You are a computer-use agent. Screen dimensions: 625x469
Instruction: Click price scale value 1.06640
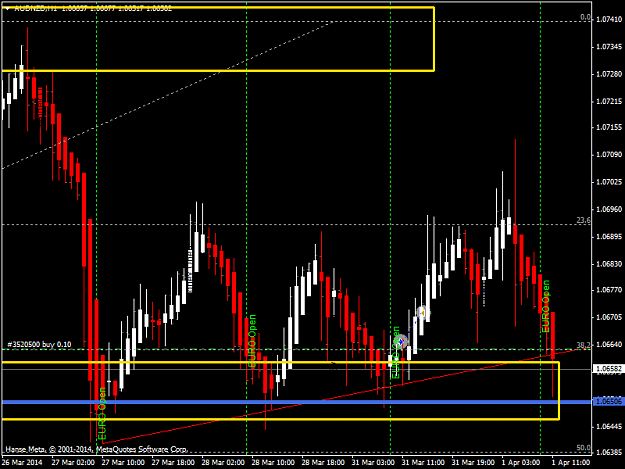(609, 344)
